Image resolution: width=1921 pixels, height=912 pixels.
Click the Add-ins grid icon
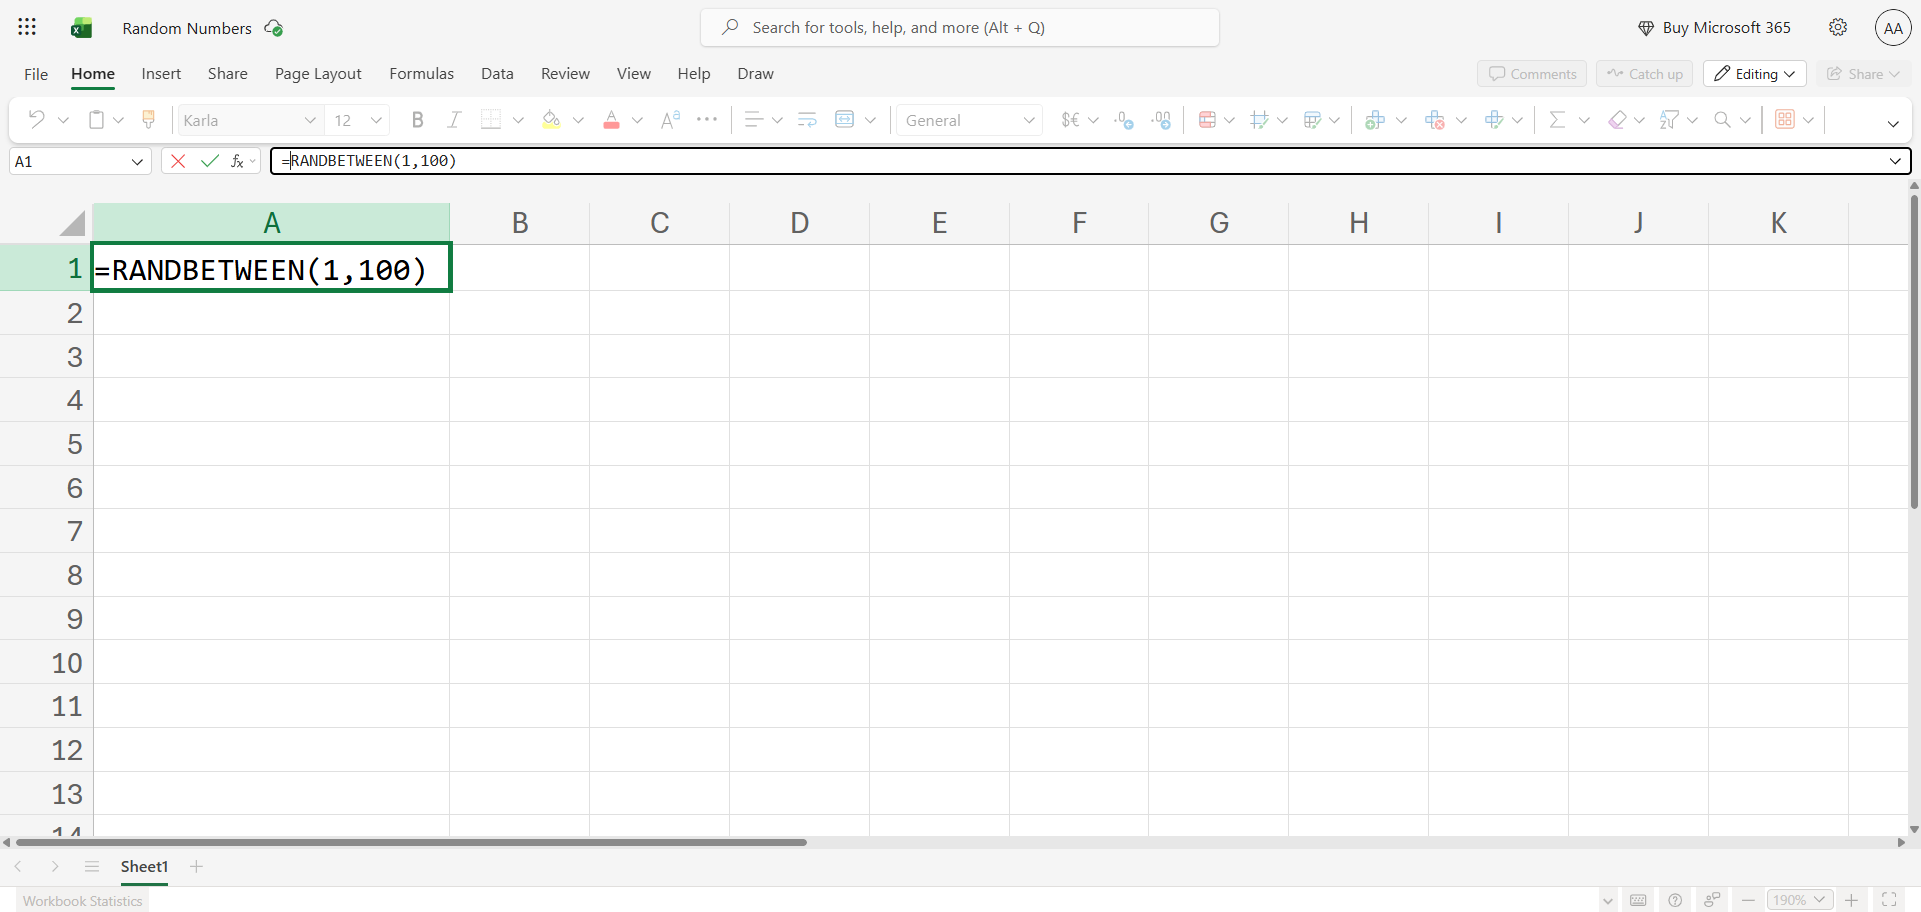point(1785,120)
